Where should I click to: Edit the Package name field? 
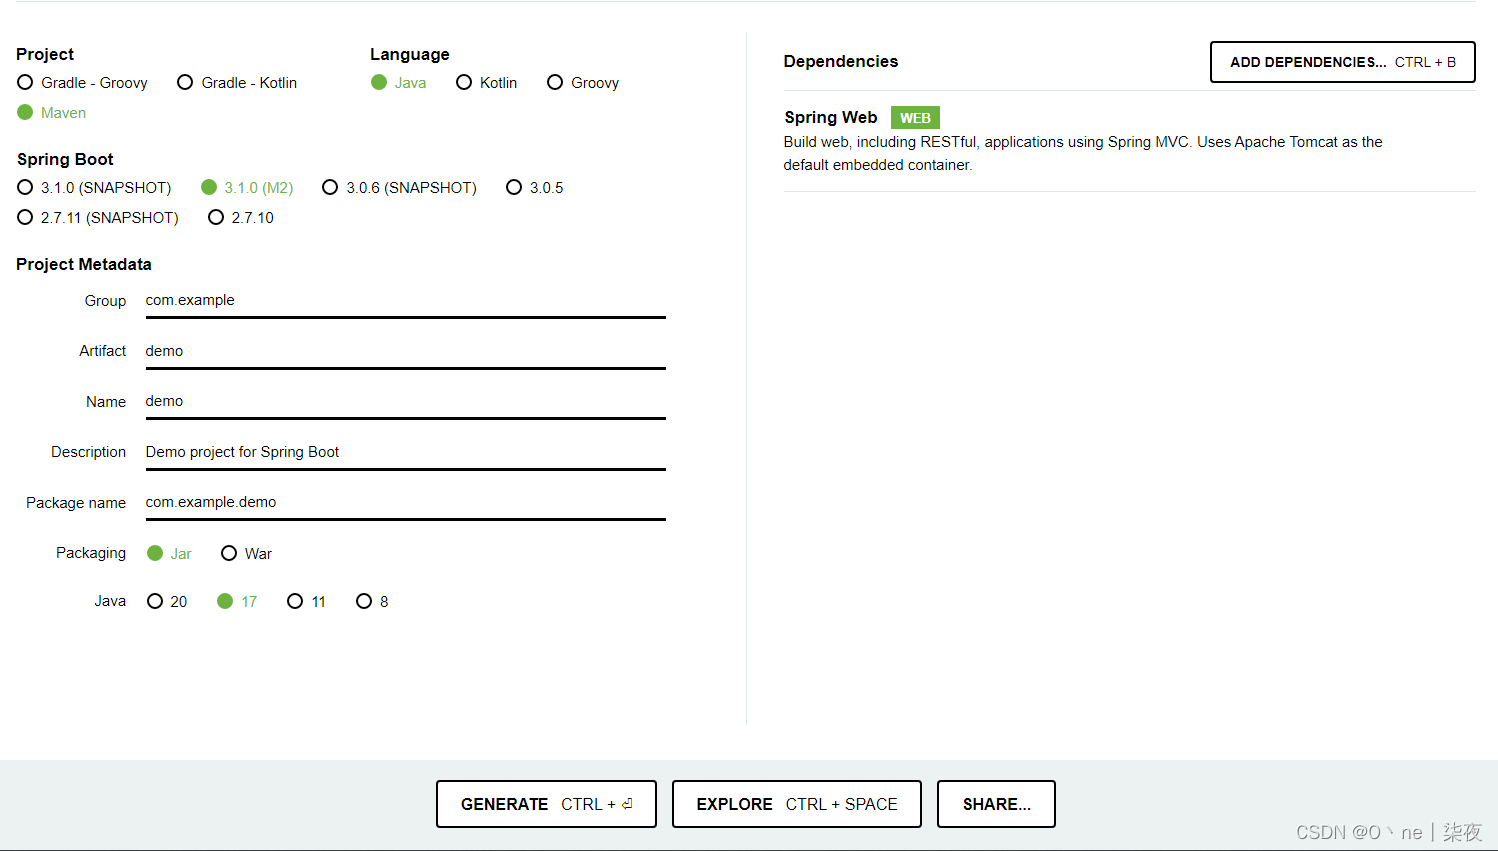point(406,503)
